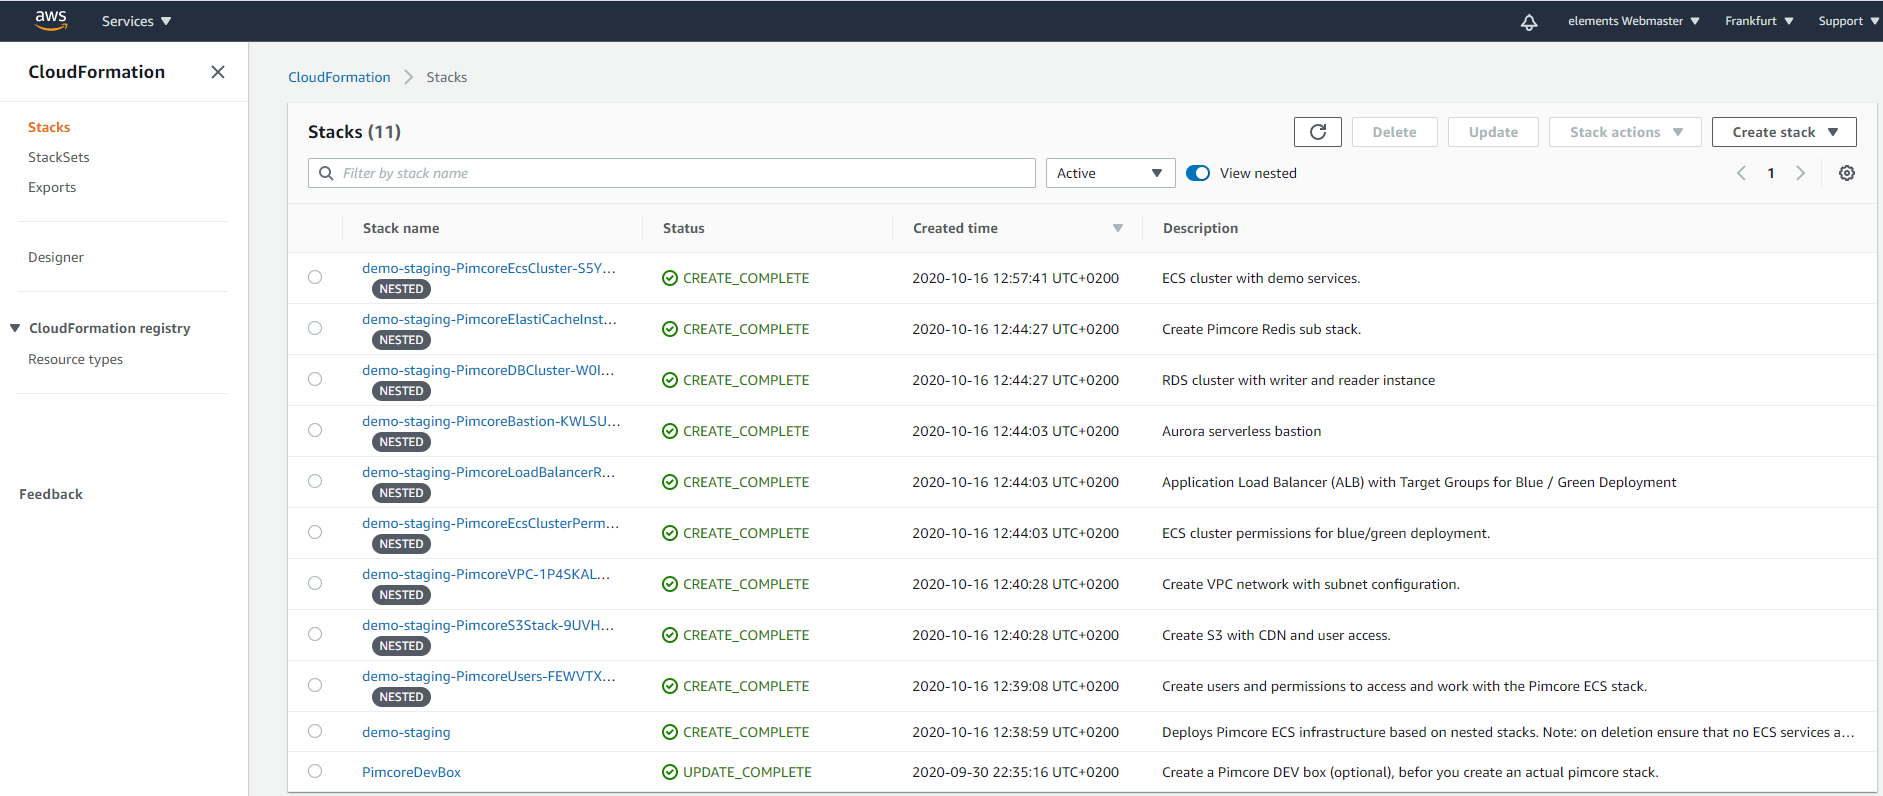
Task: Click 'Create Pimcore Redis sub stack.' description
Action: click(1261, 329)
